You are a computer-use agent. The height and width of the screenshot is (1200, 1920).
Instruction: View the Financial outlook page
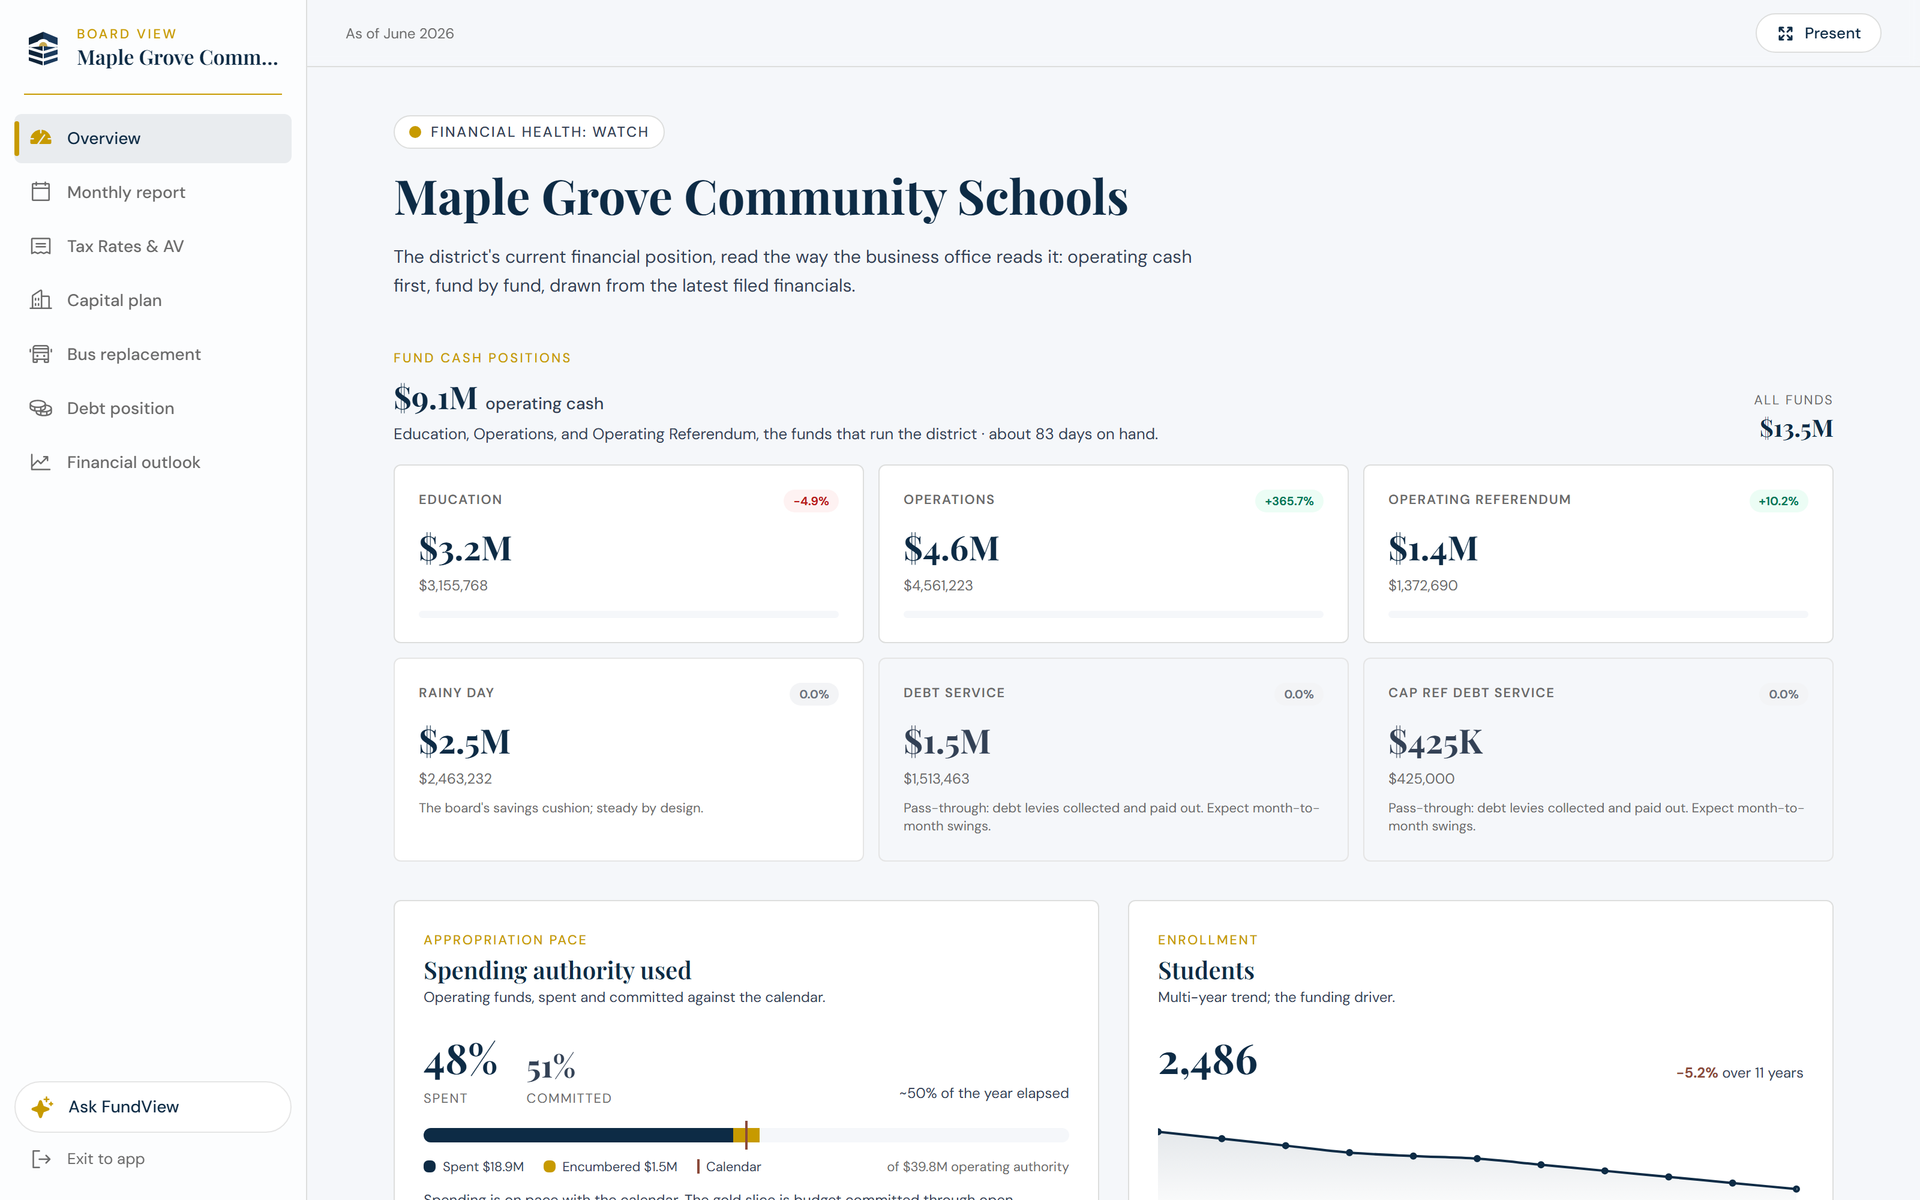[153, 462]
